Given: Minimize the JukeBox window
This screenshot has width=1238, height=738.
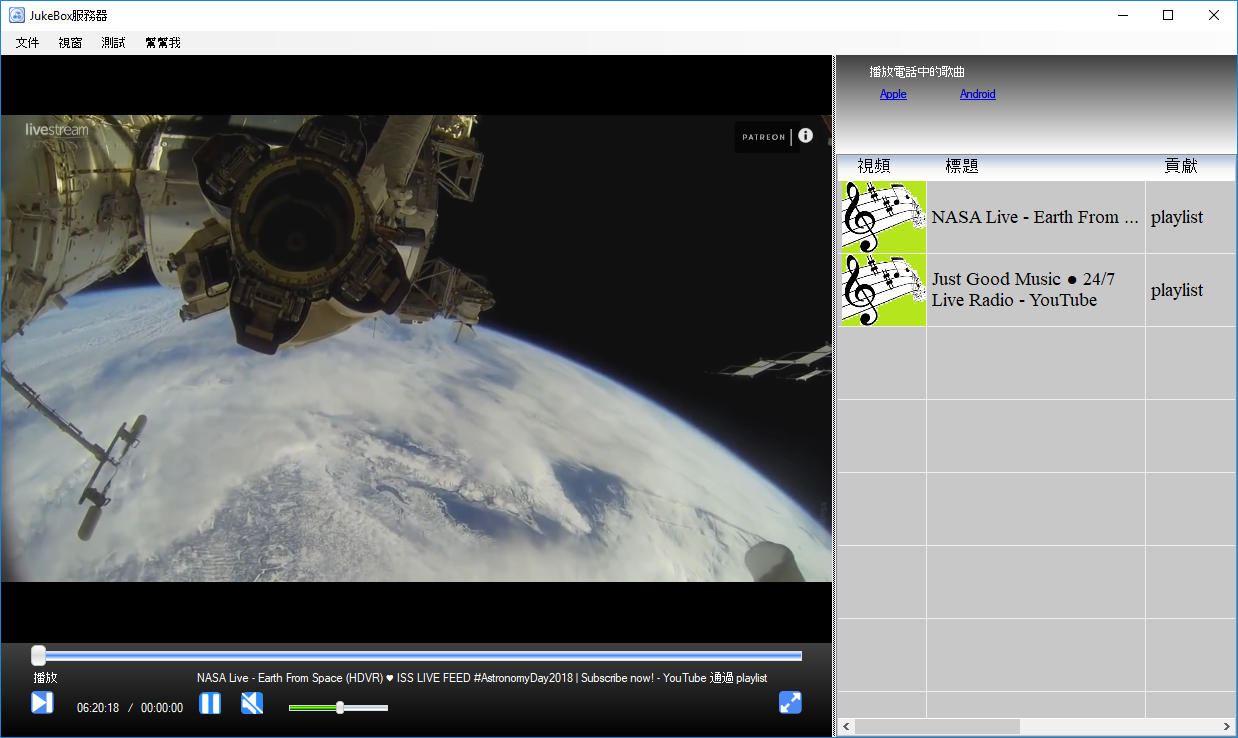Looking at the screenshot, I should tap(1122, 15).
